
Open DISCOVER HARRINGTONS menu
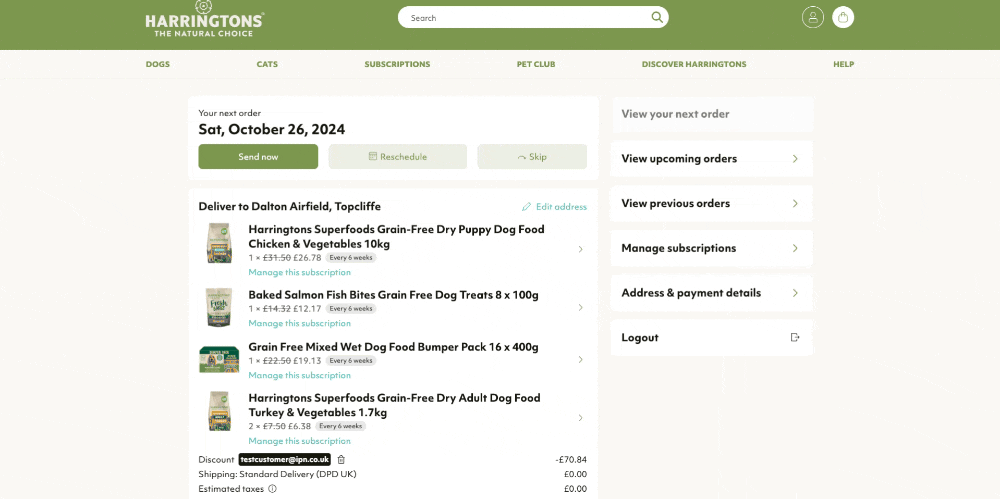(x=694, y=64)
